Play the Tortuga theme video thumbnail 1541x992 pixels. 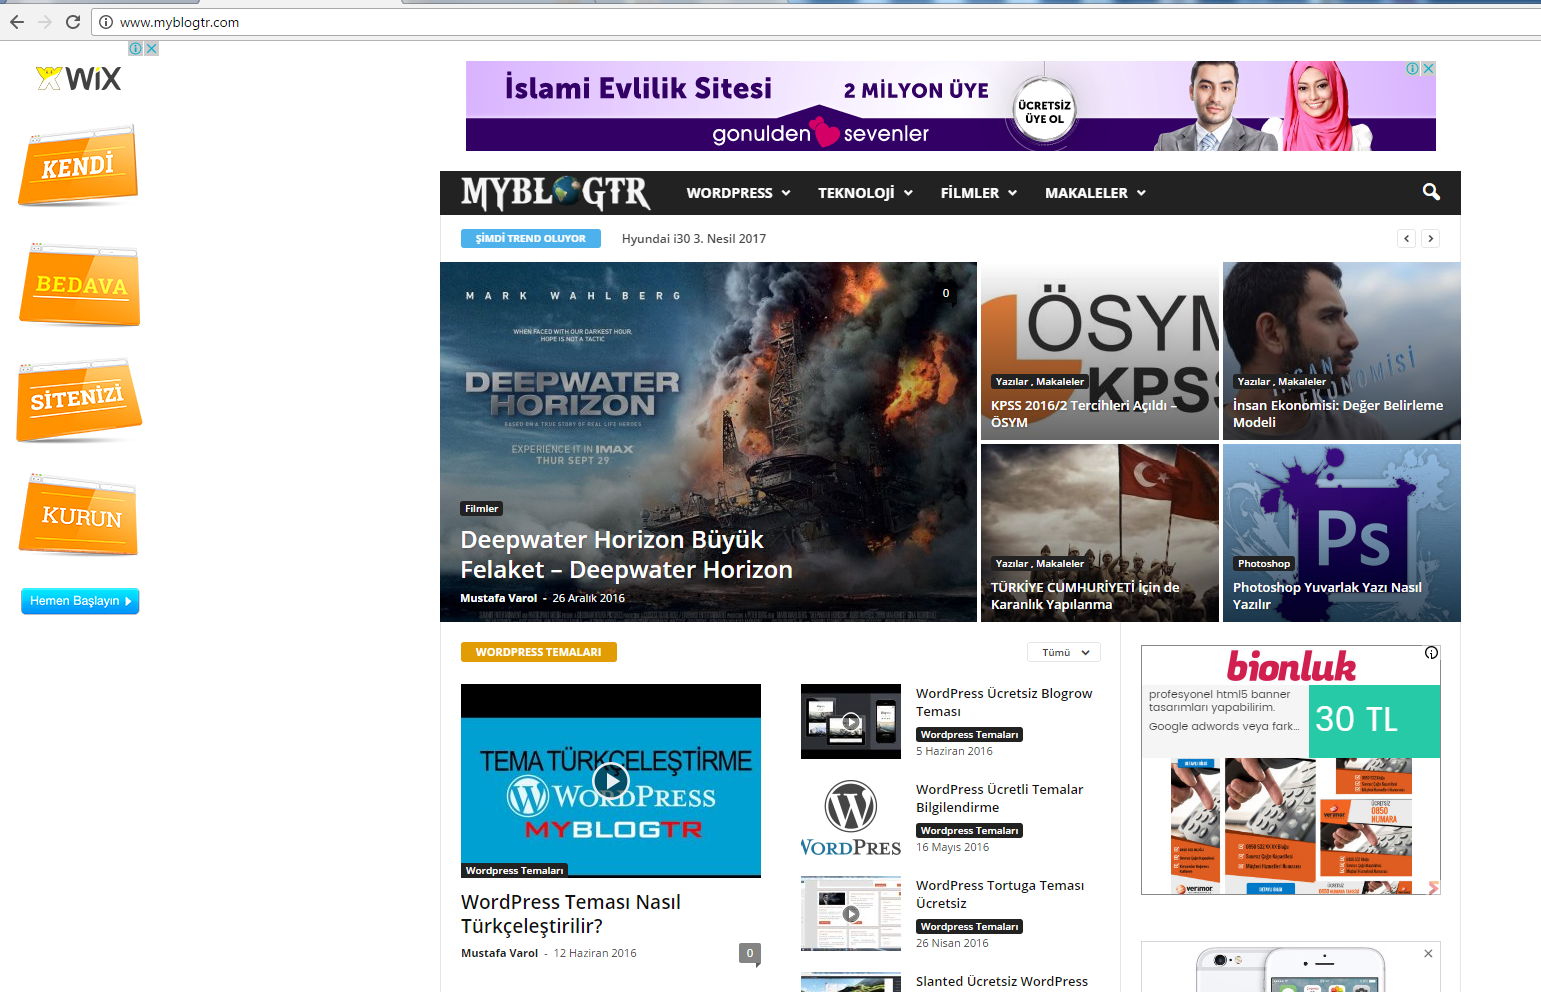pyautogui.click(x=851, y=913)
